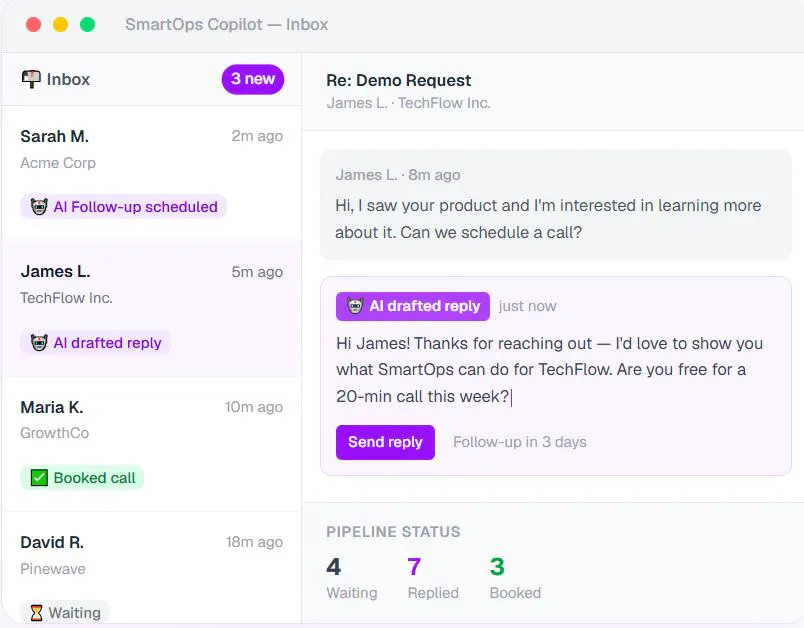
Task: Click the green maximize window dot
Action: tap(87, 24)
